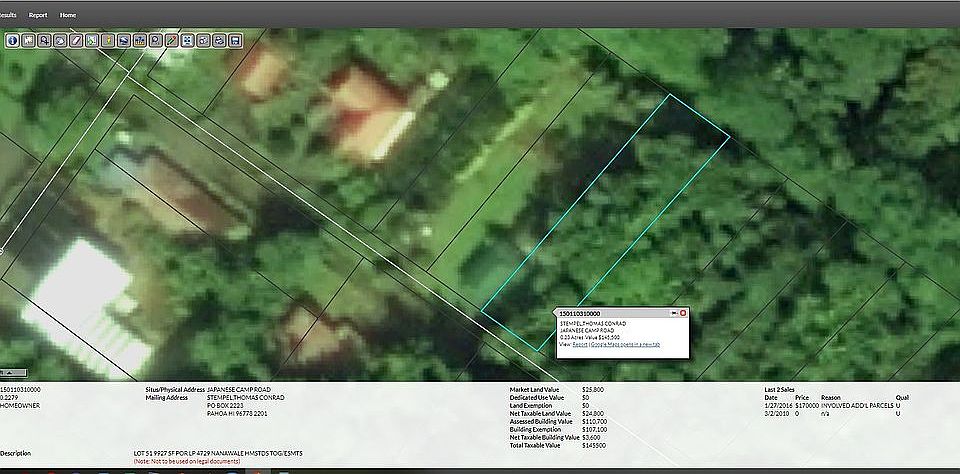
Task: Activate the green polygon select tool
Action: point(92,41)
